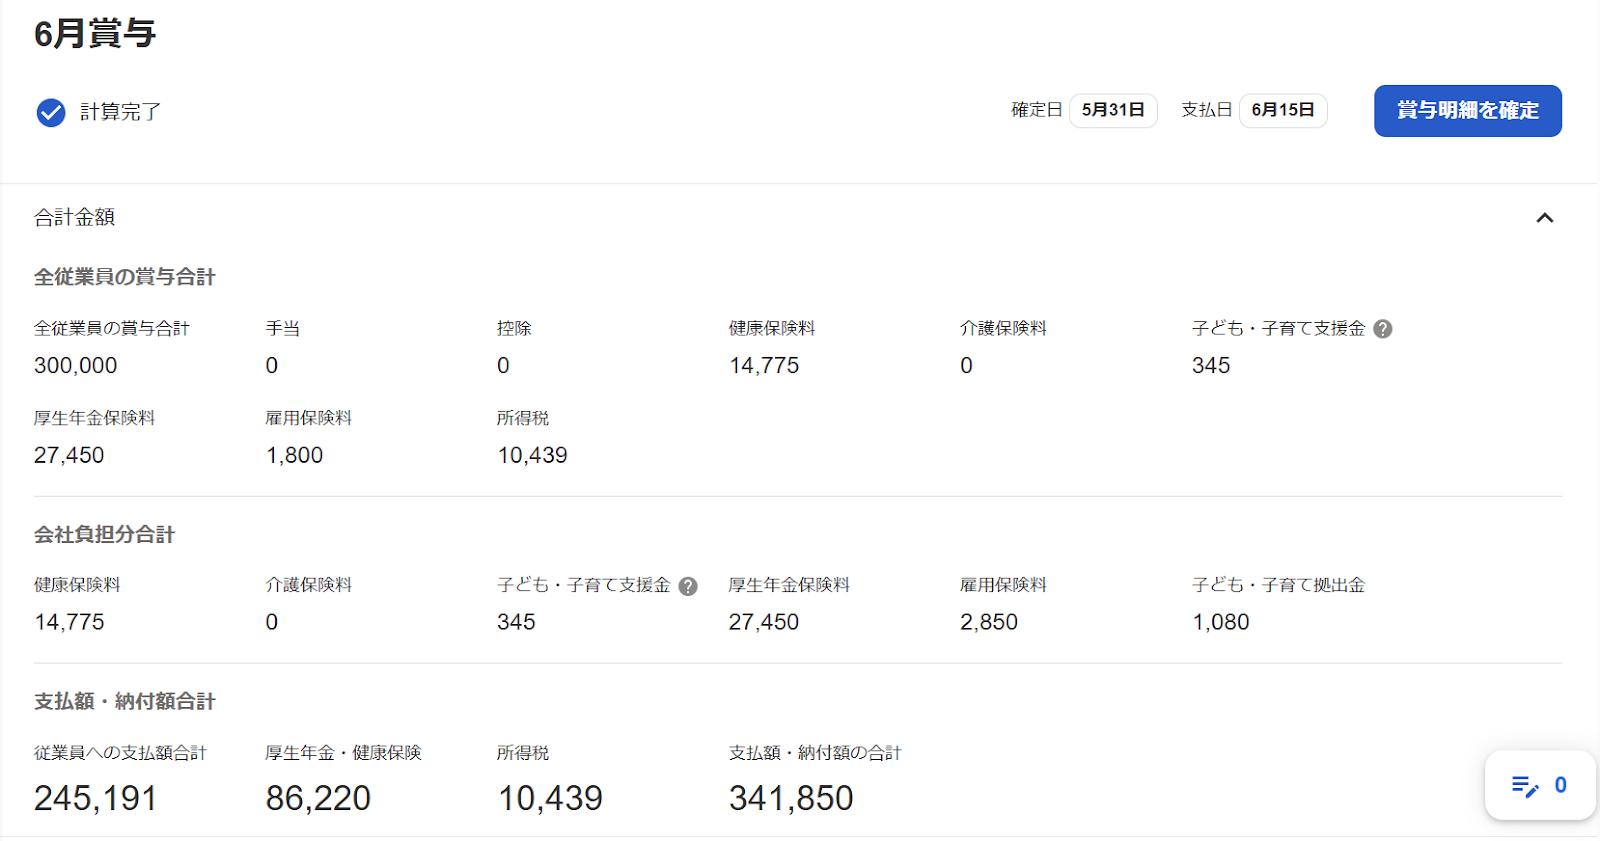Screen dimensions: 1600x841
Task: Confirm bonus with 賞与明細を確定 button
Action: [x=1467, y=111]
